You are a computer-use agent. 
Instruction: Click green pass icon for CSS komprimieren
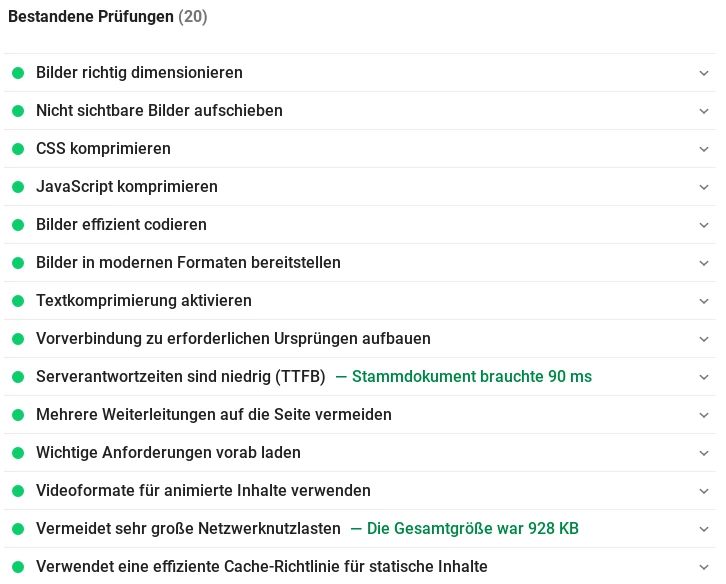click(x=18, y=149)
